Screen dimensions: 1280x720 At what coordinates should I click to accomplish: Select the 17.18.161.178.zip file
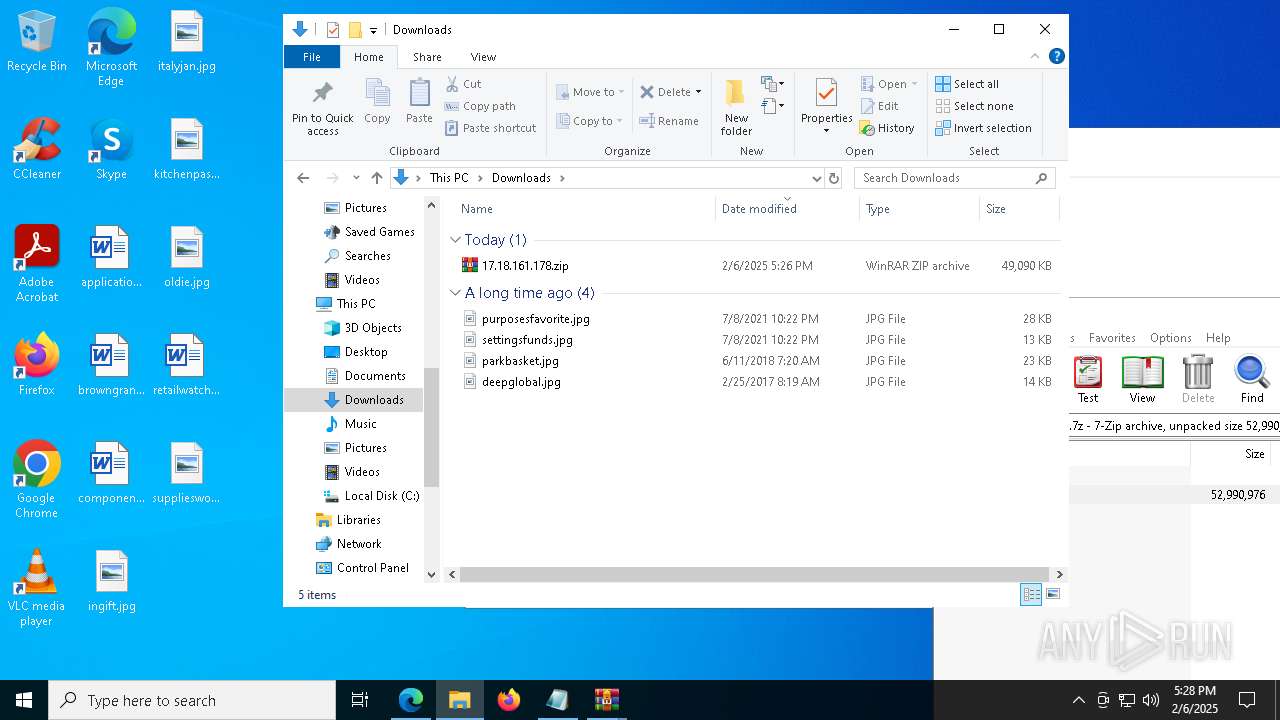(x=525, y=266)
